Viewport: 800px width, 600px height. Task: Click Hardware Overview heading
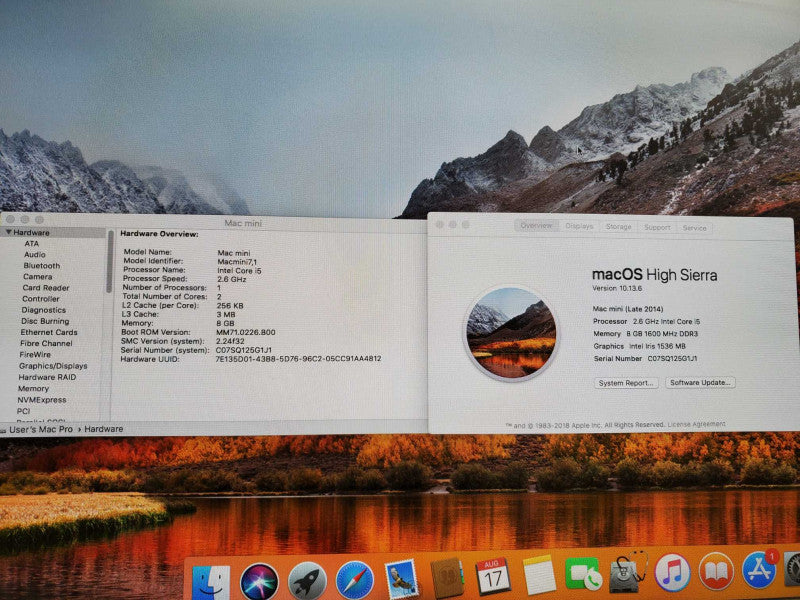point(159,234)
